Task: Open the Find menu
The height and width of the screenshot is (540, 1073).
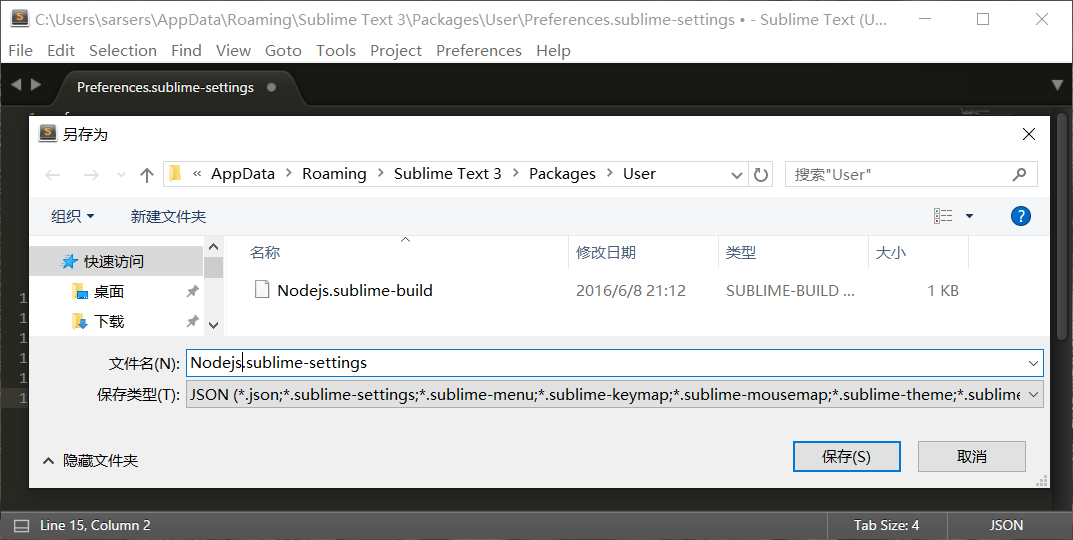Action: 186,51
